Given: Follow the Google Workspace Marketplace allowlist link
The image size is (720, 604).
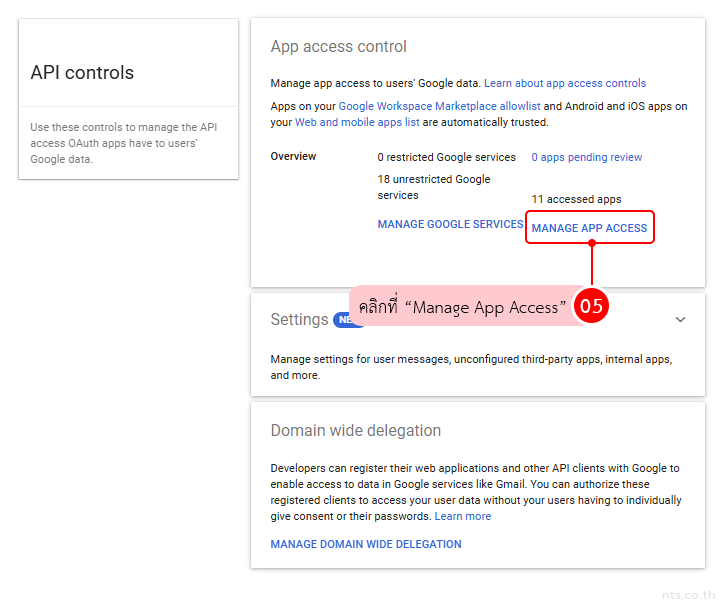Looking at the screenshot, I should coord(439,106).
